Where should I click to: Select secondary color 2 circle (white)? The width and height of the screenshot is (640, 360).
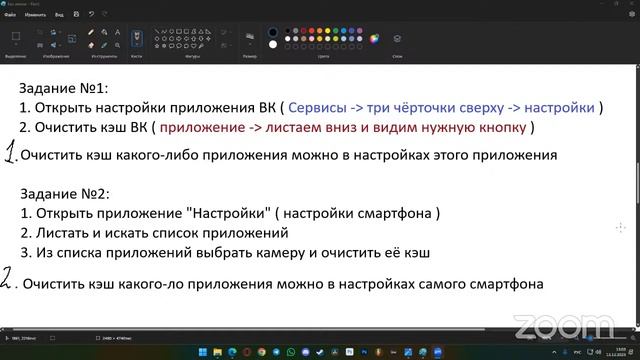coord(273,44)
